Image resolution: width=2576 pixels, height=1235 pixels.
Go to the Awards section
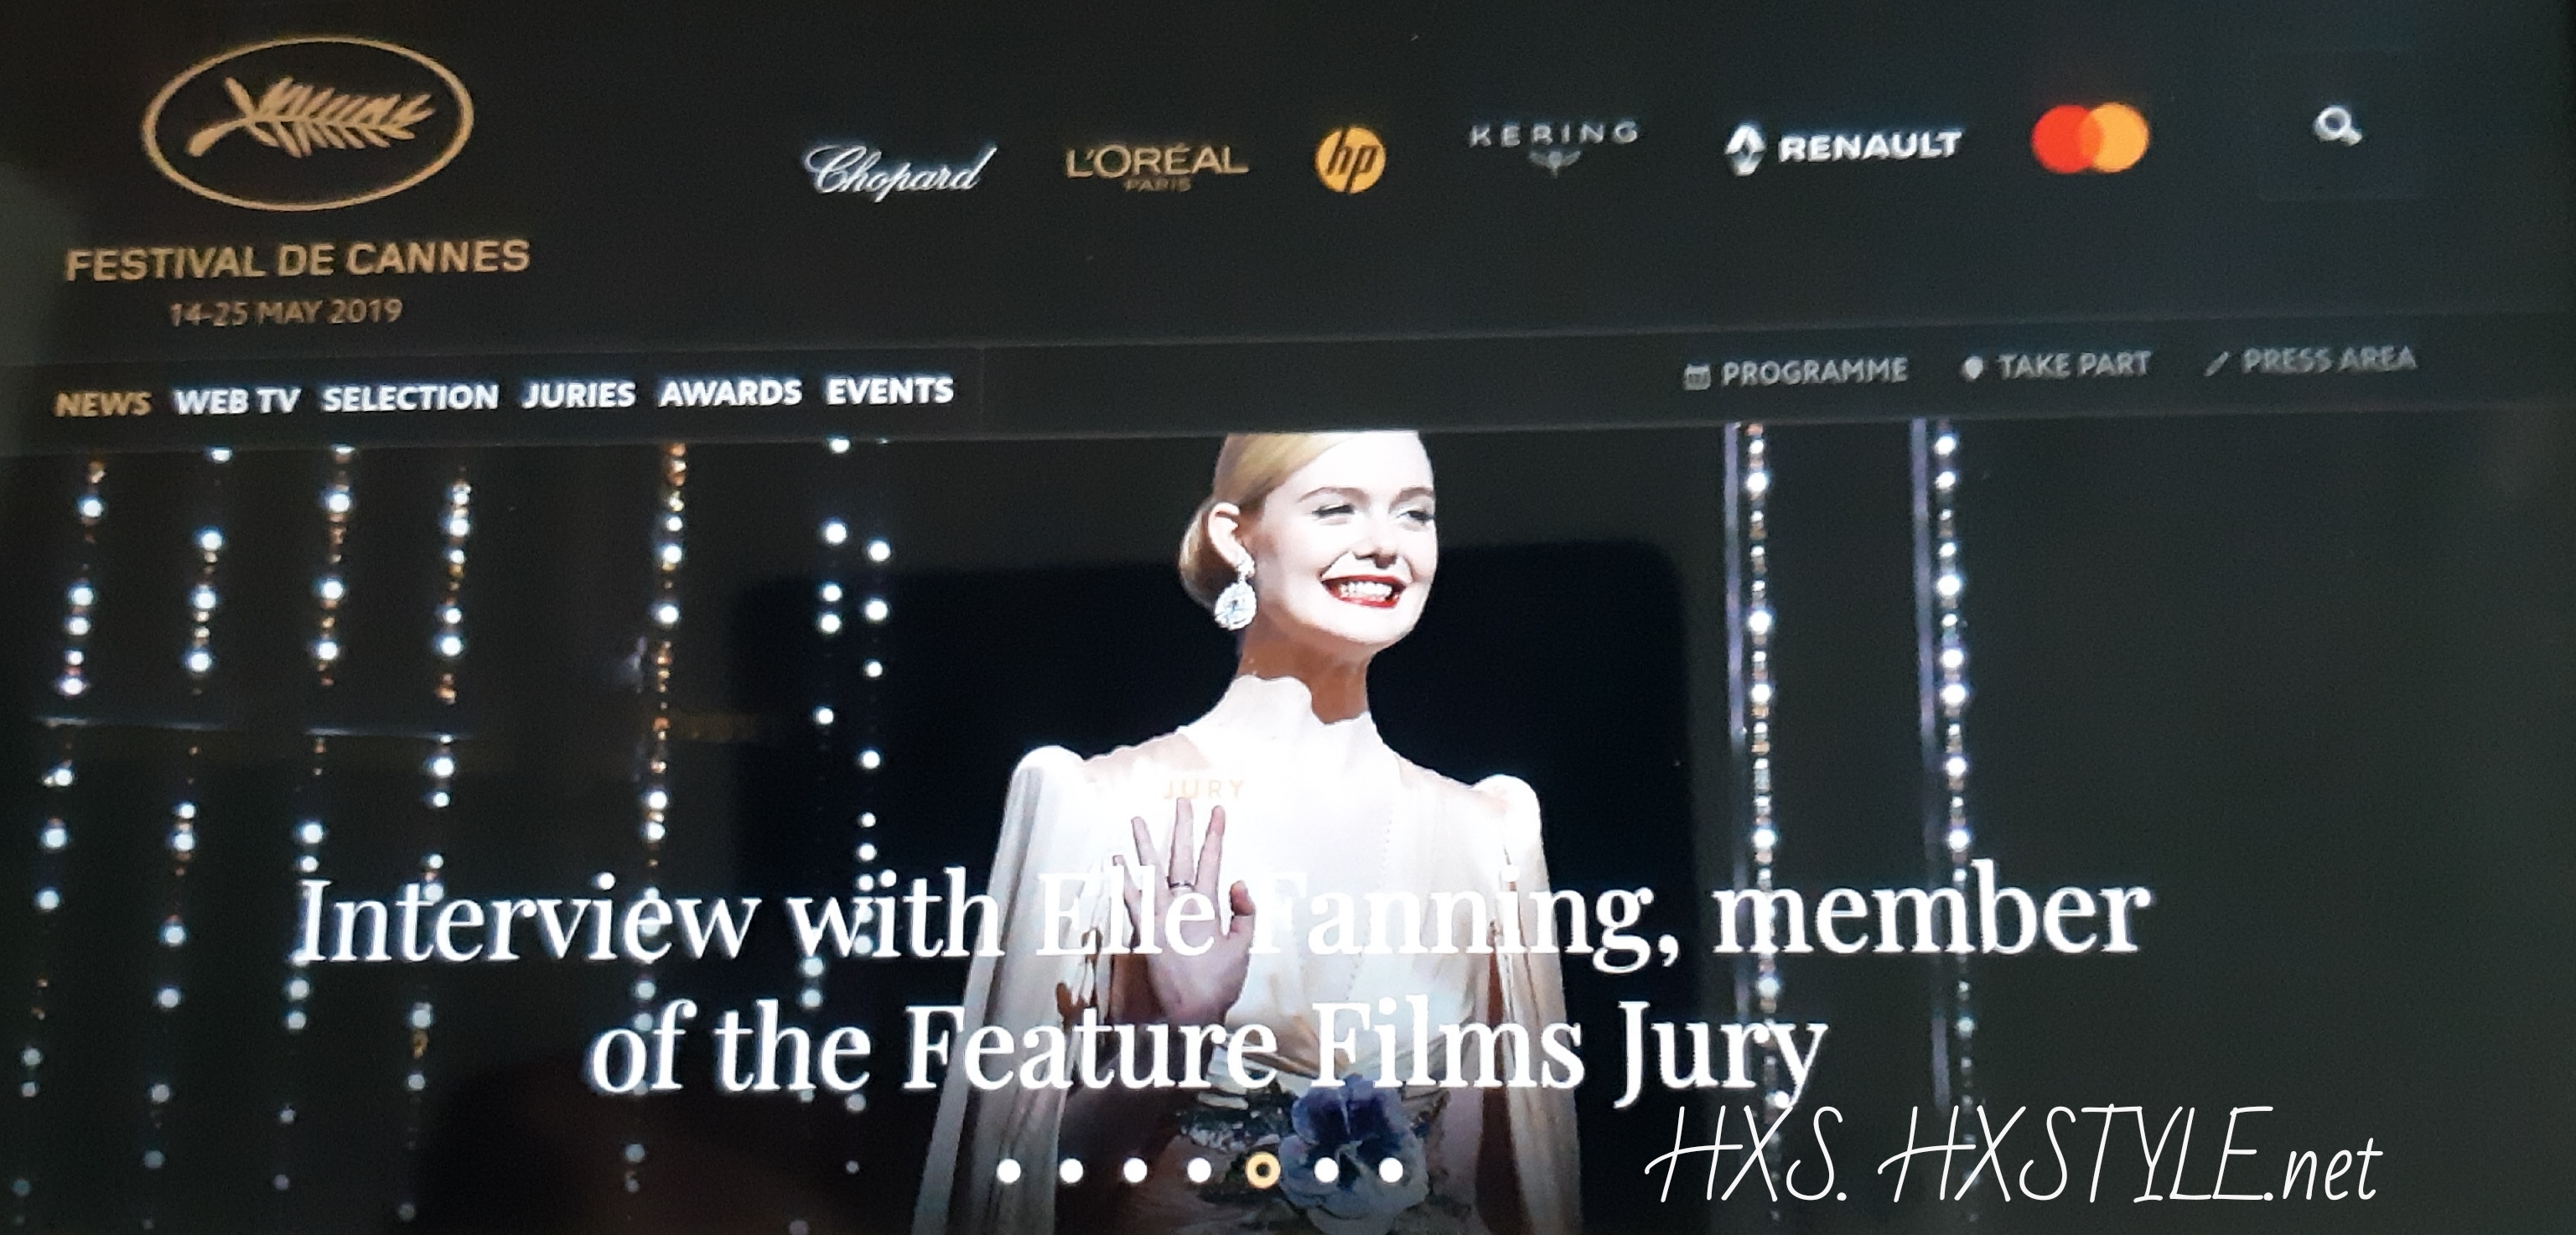click(x=730, y=392)
